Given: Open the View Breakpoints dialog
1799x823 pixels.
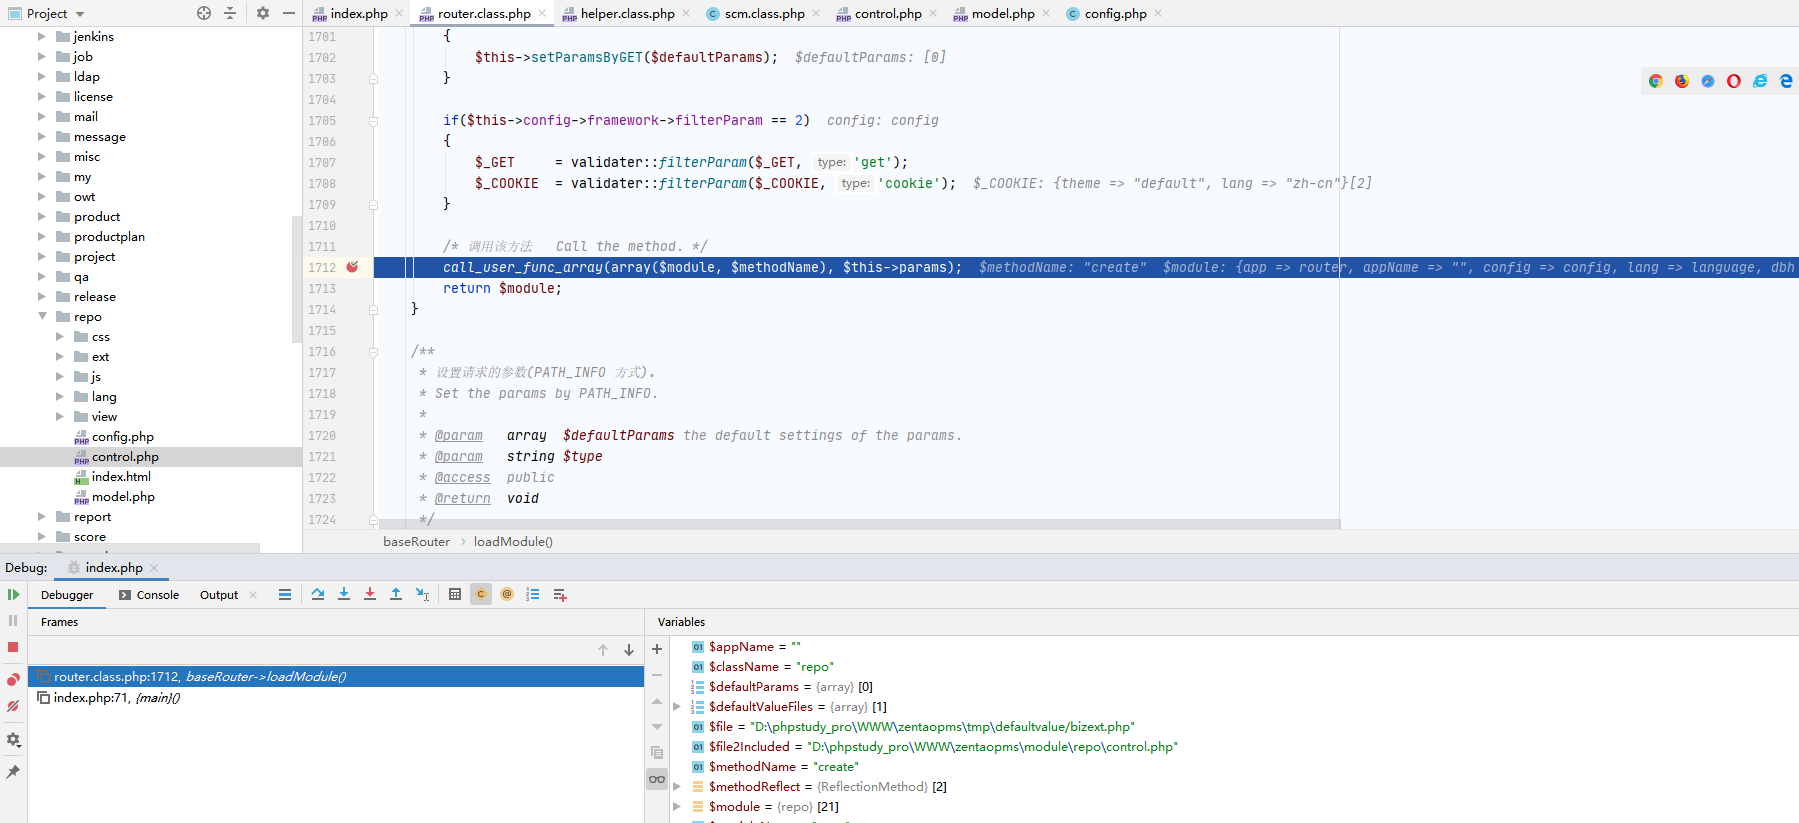Looking at the screenshot, I should pyautogui.click(x=13, y=679).
